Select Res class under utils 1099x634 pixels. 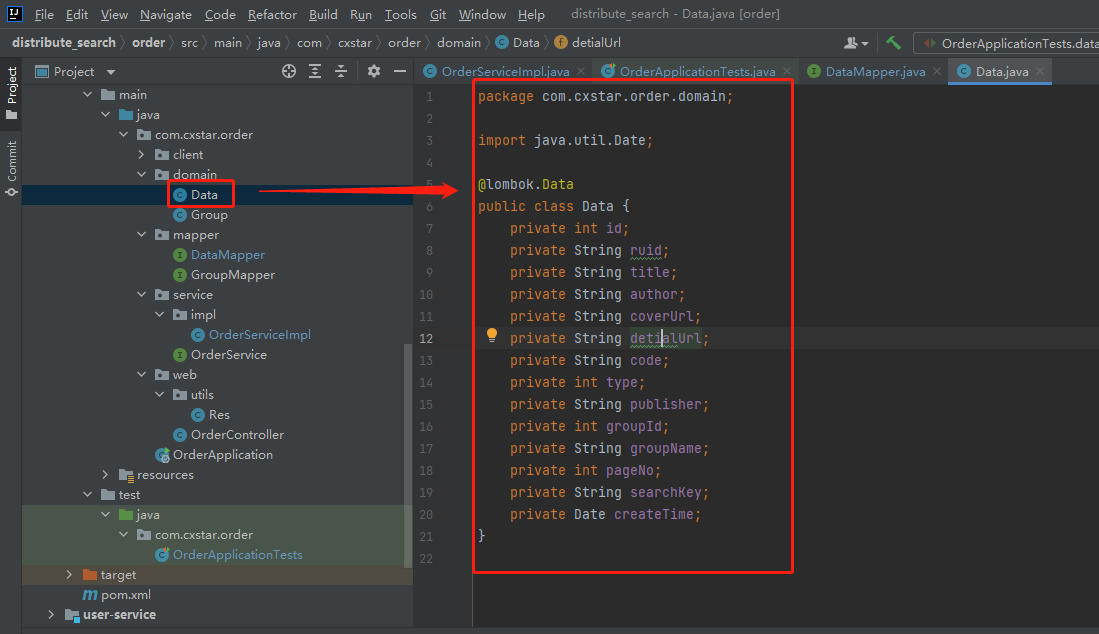pyautogui.click(x=219, y=415)
